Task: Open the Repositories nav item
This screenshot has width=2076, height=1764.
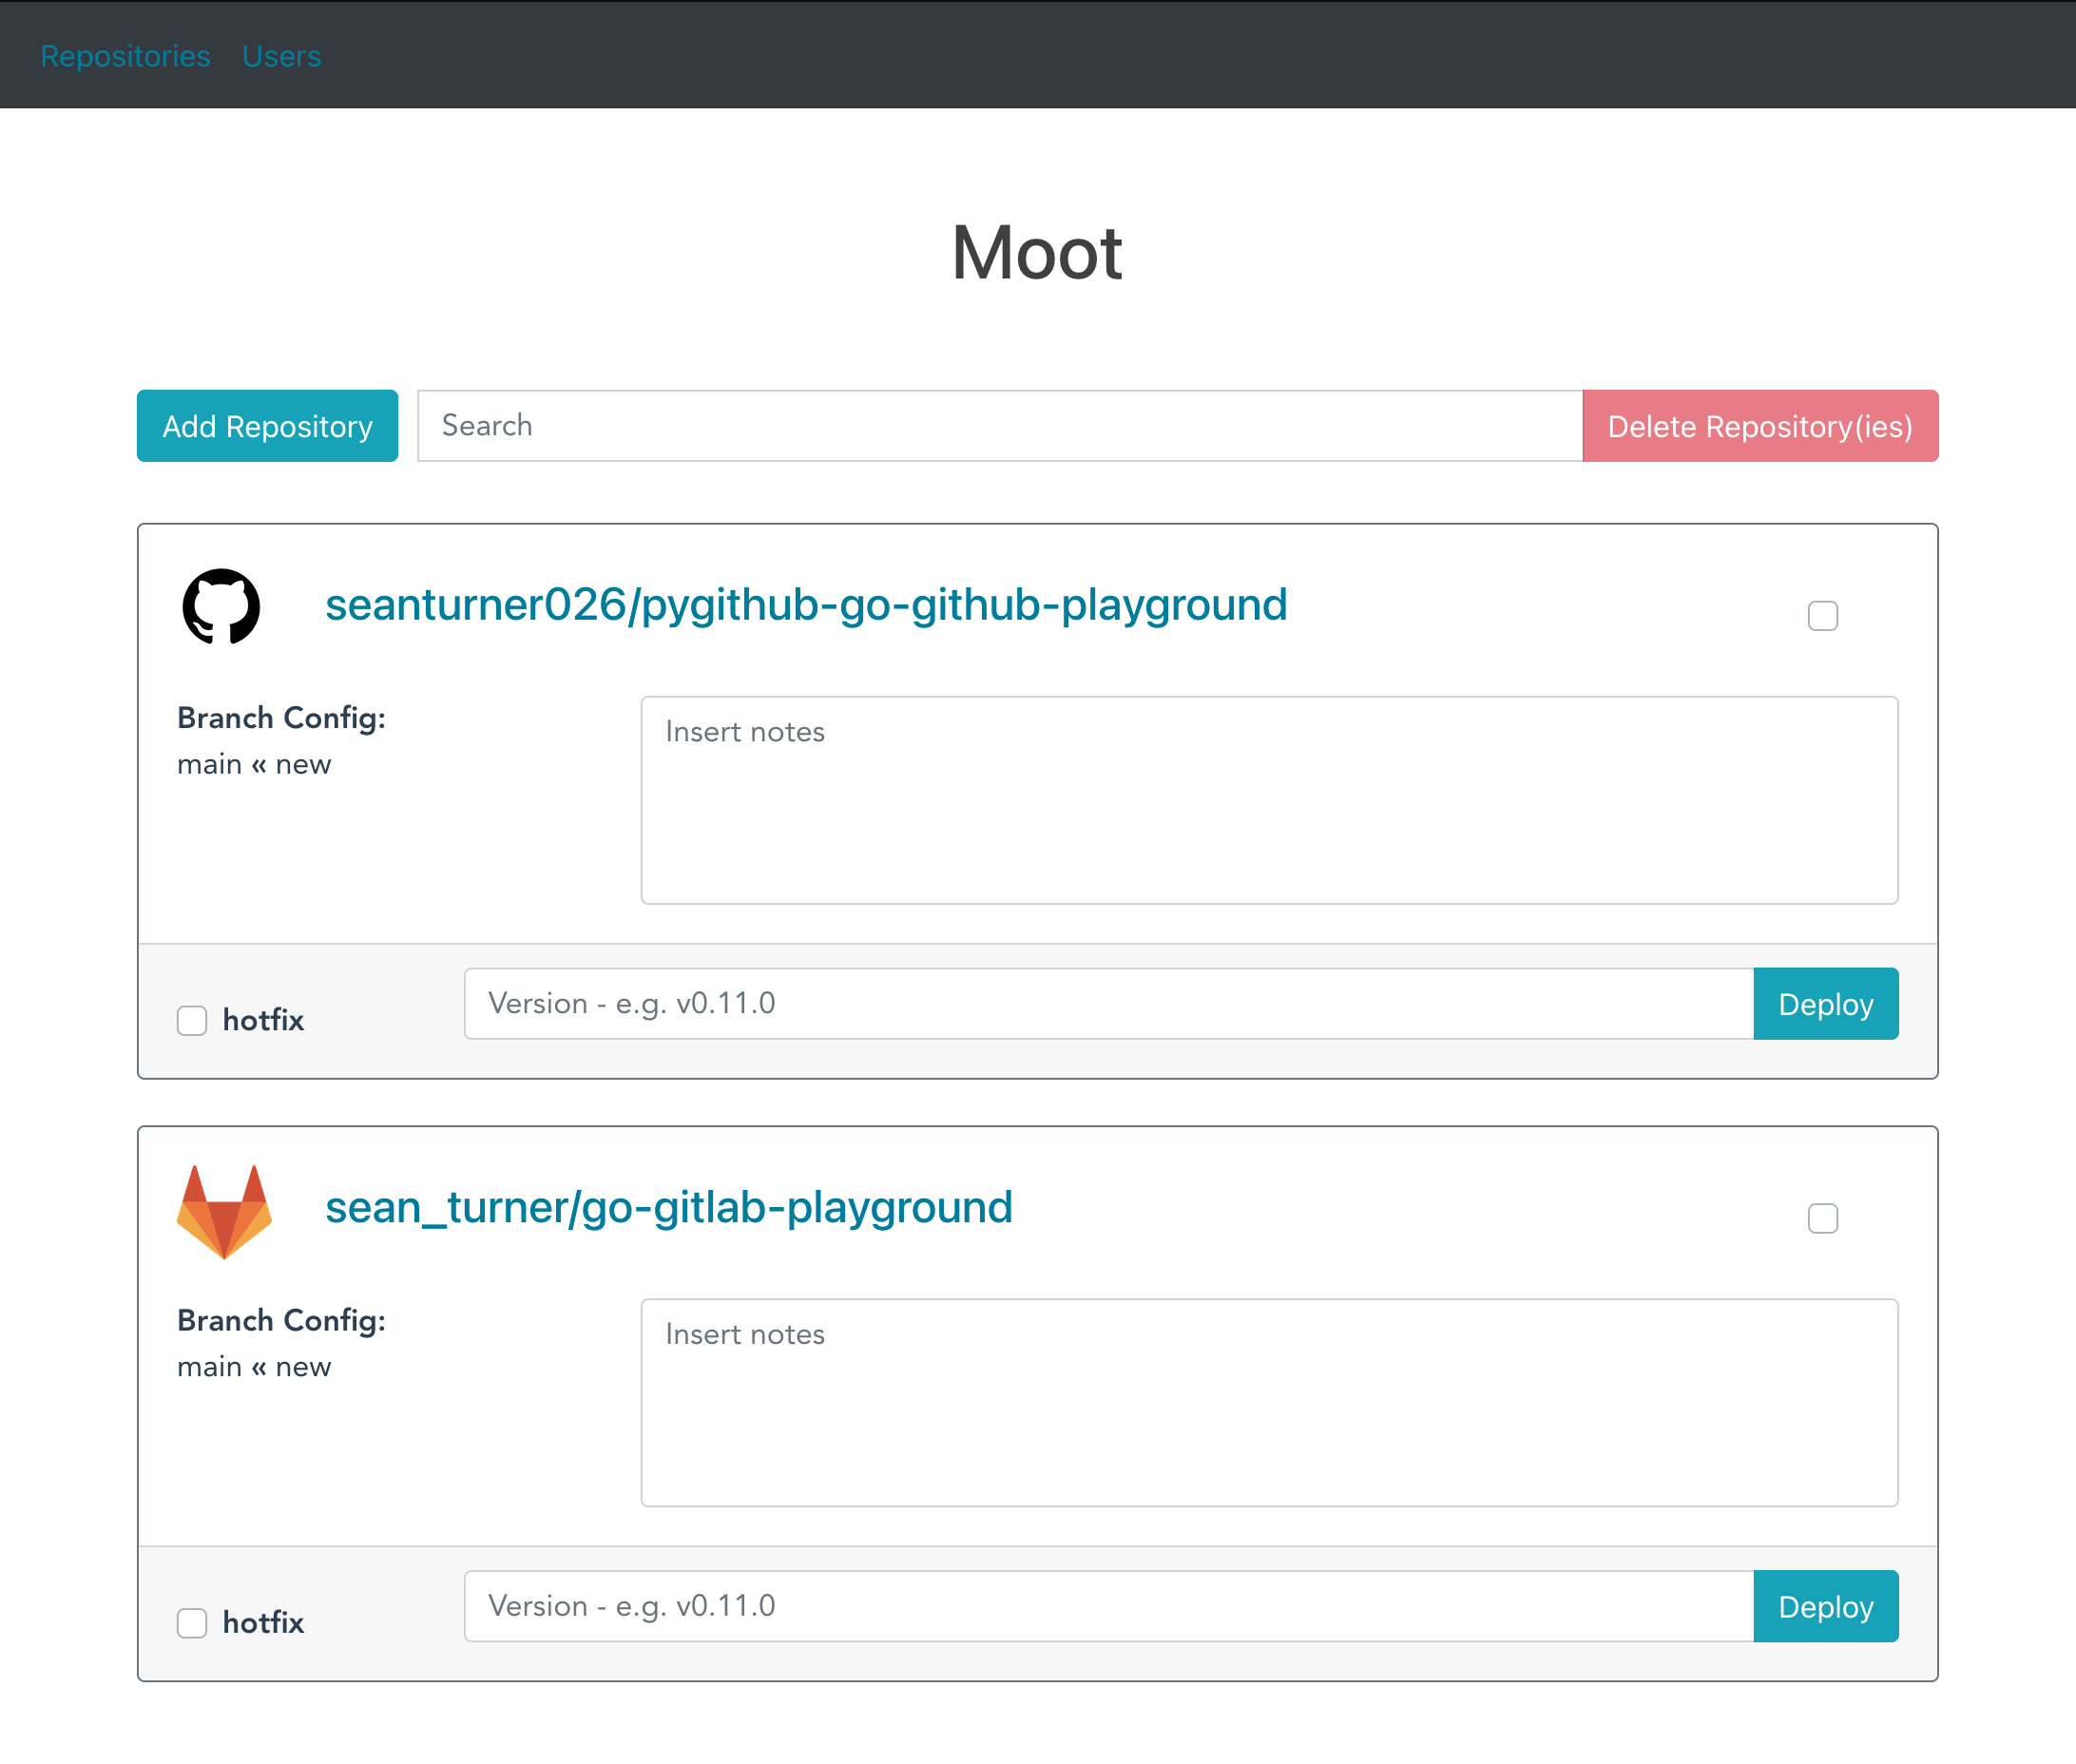Action: click(125, 56)
